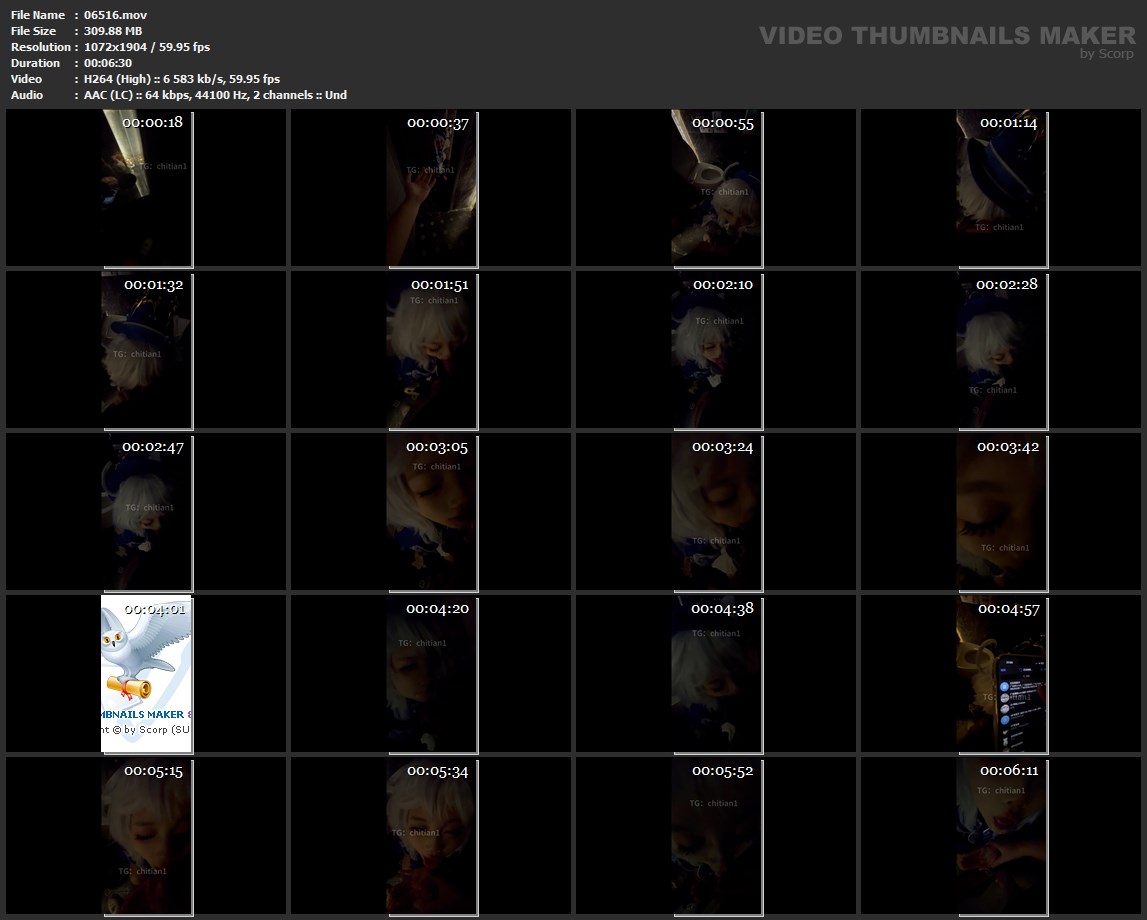Select the thumbnail at timestamp 00:03:24
This screenshot has width=1147, height=920.
717,512
